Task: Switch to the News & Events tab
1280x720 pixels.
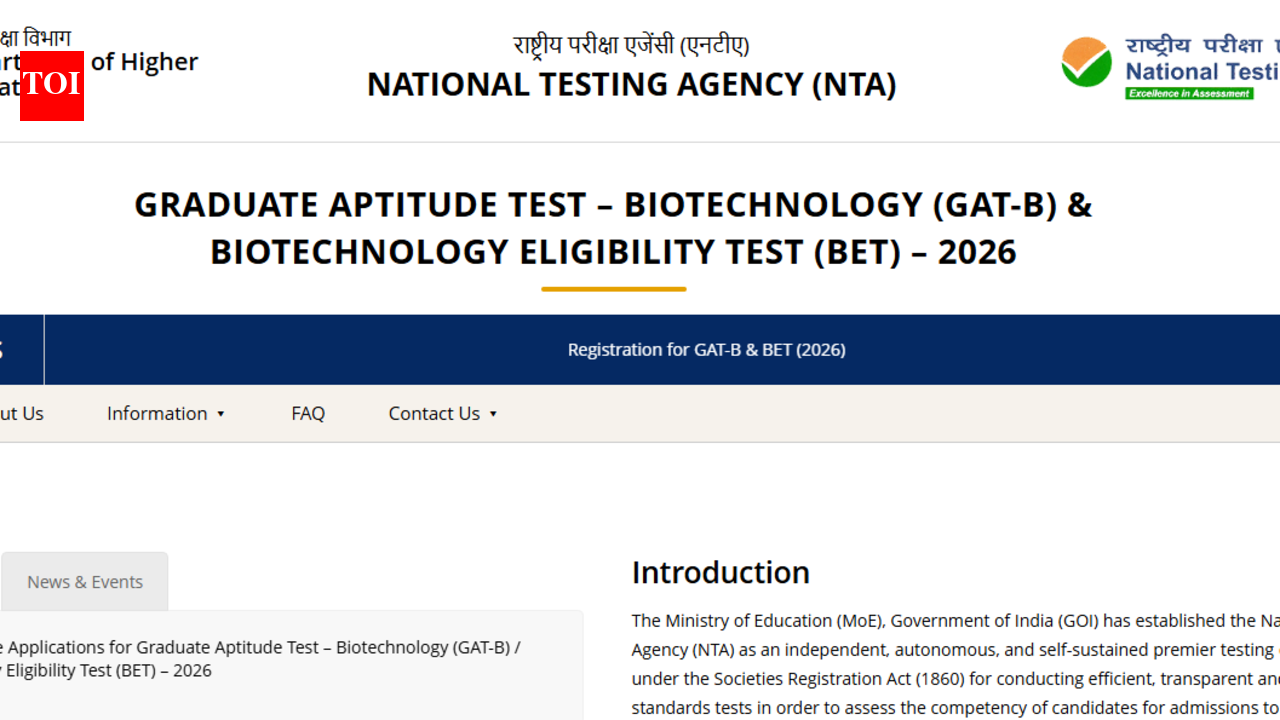Action: (x=84, y=581)
